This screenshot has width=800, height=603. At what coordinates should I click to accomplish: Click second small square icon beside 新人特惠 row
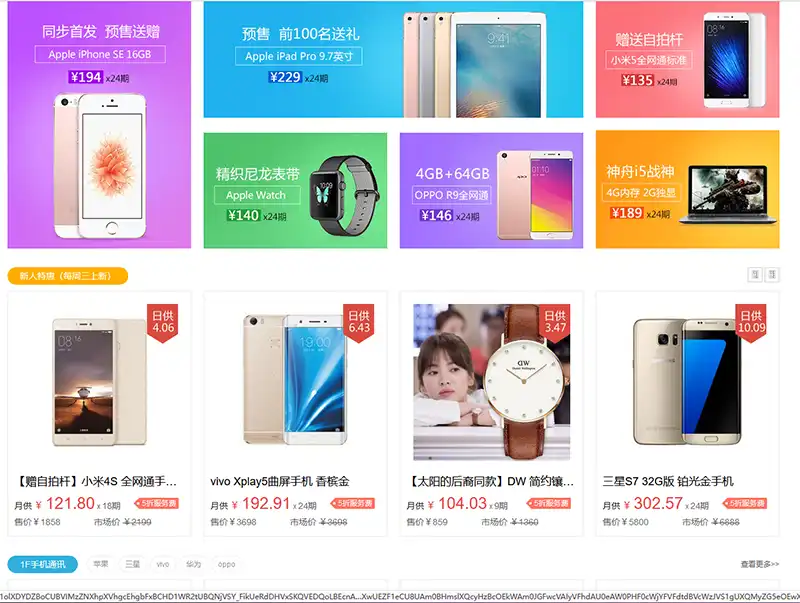(x=772, y=274)
